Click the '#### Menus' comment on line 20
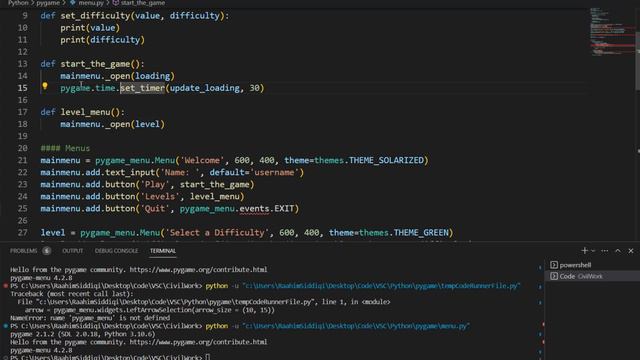This screenshot has height=360, width=640. click(x=65, y=148)
